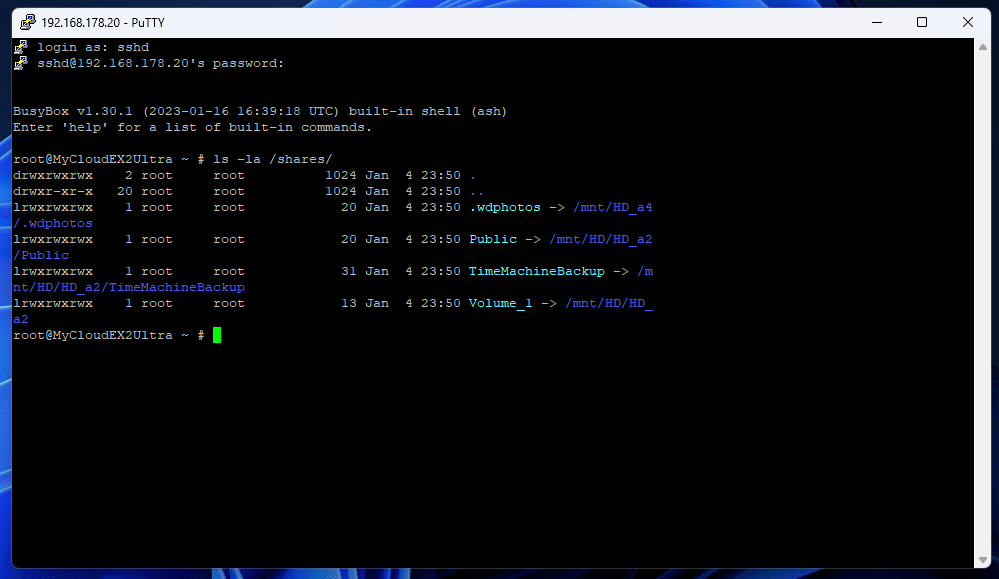Viewport: 999px width, 579px height.
Task: Click the 'Public' symlink name
Action: click(493, 239)
